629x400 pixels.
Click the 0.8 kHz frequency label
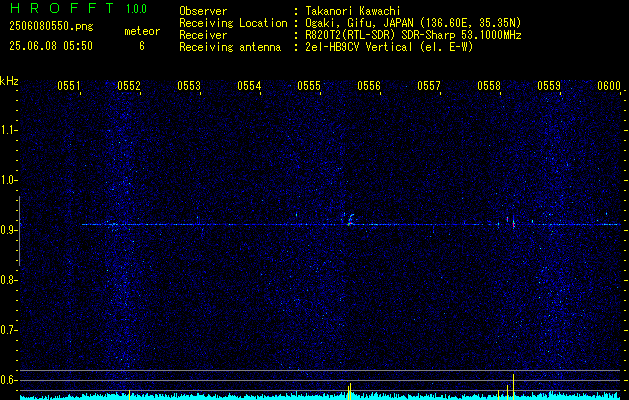click(x=8, y=280)
